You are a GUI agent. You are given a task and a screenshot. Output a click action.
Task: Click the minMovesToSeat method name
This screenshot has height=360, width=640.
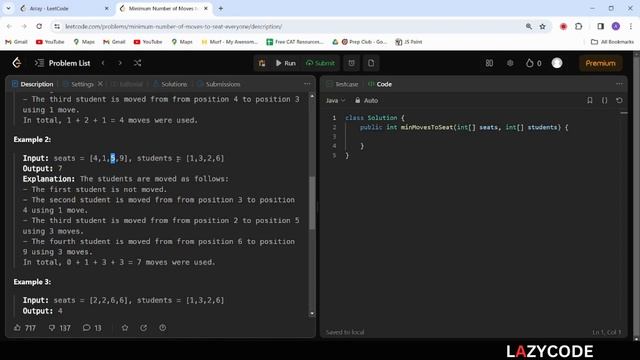point(427,127)
